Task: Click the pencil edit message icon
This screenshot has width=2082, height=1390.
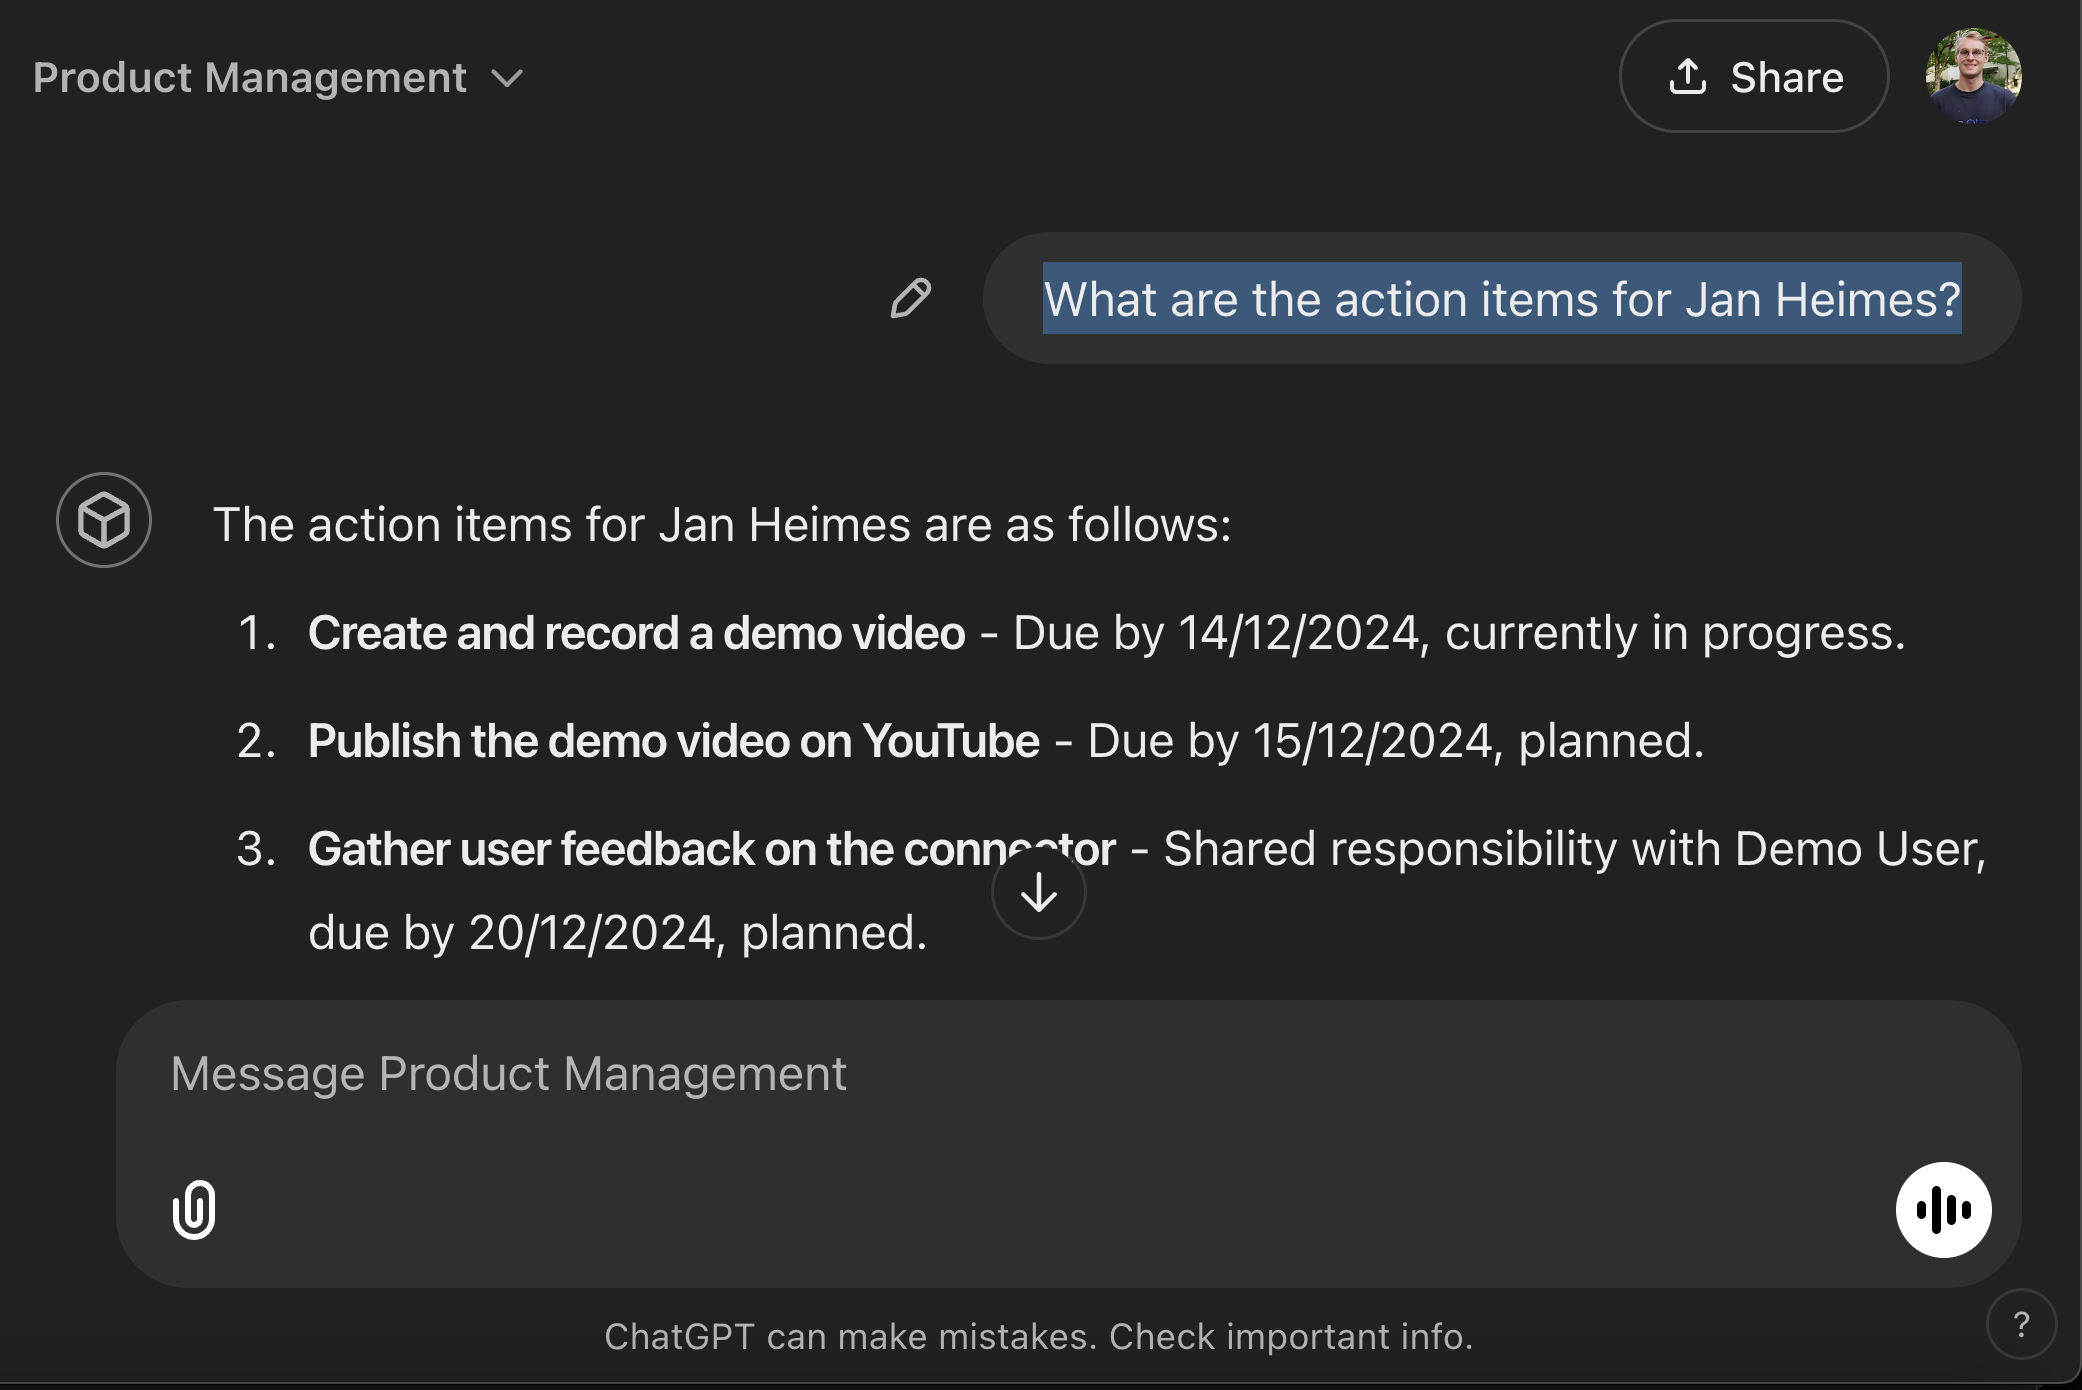Action: pyautogui.click(x=910, y=298)
